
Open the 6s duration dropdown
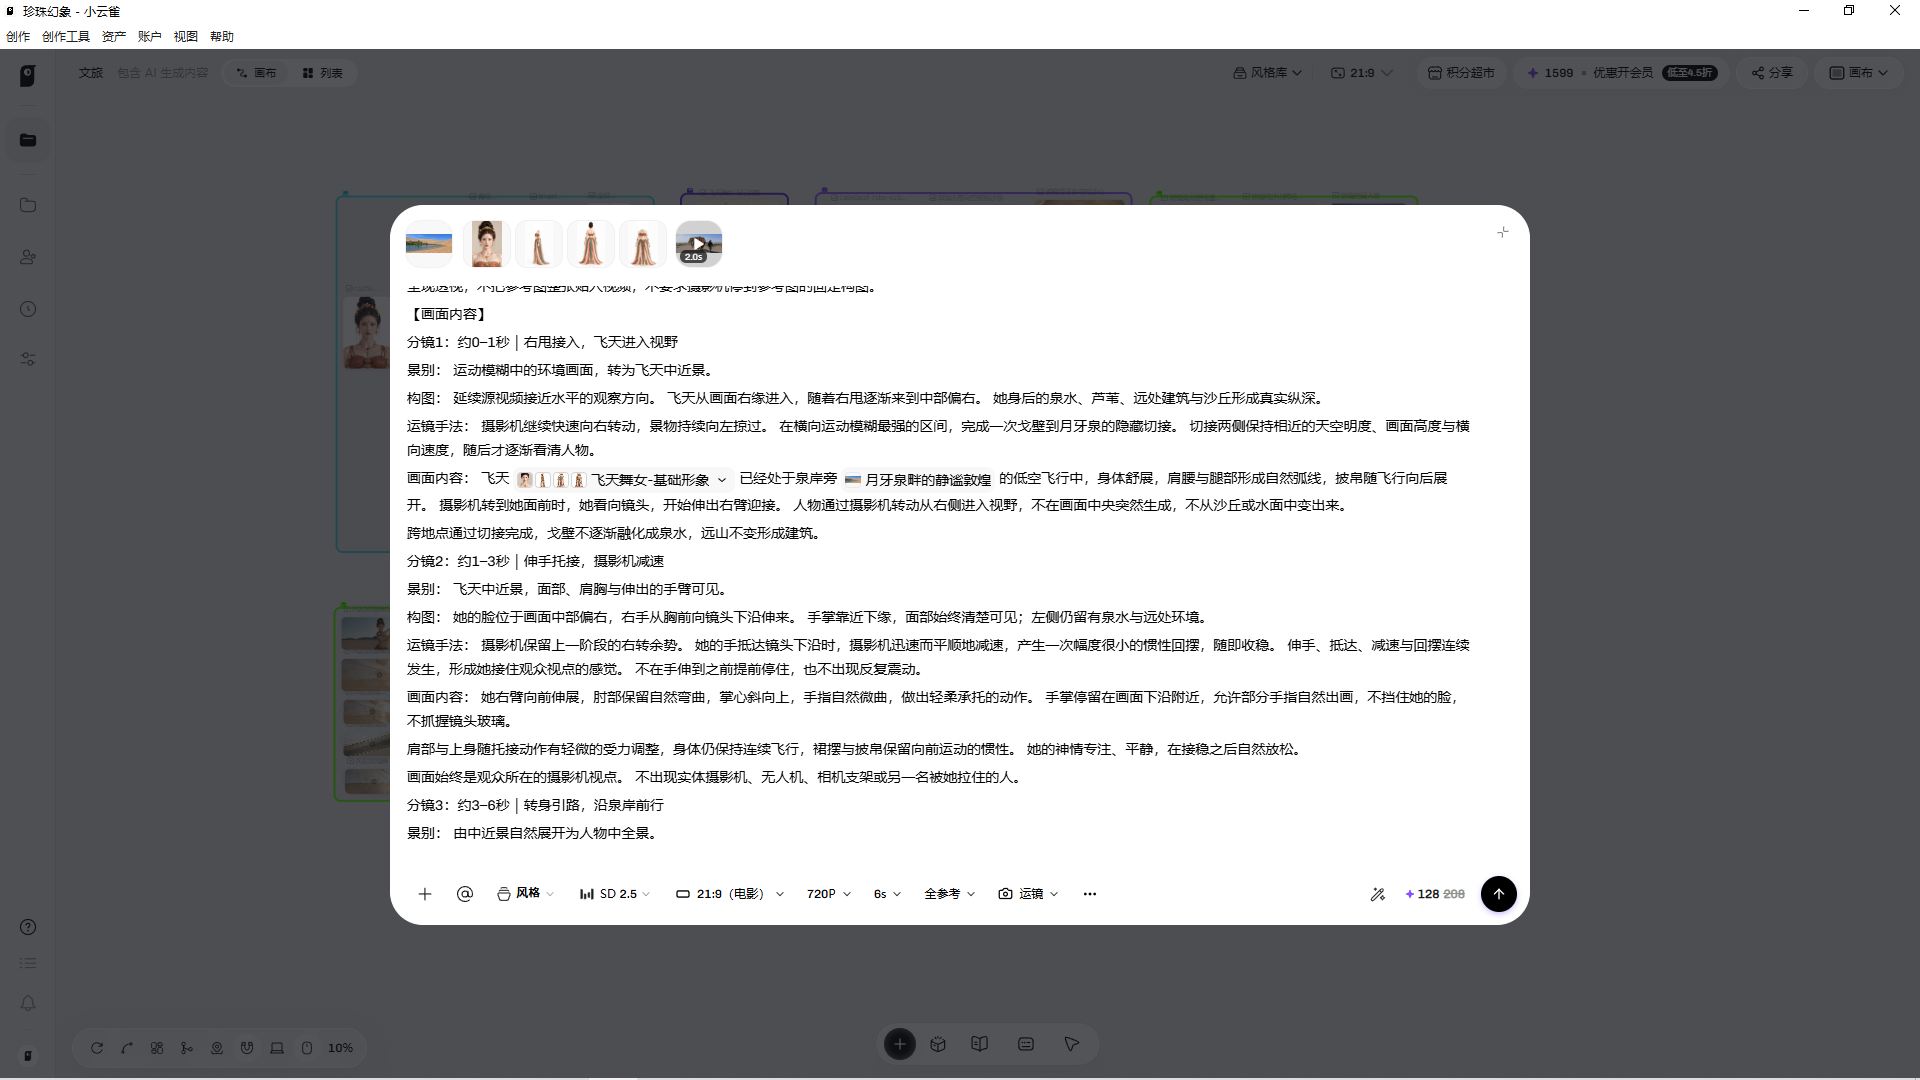tap(887, 894)
